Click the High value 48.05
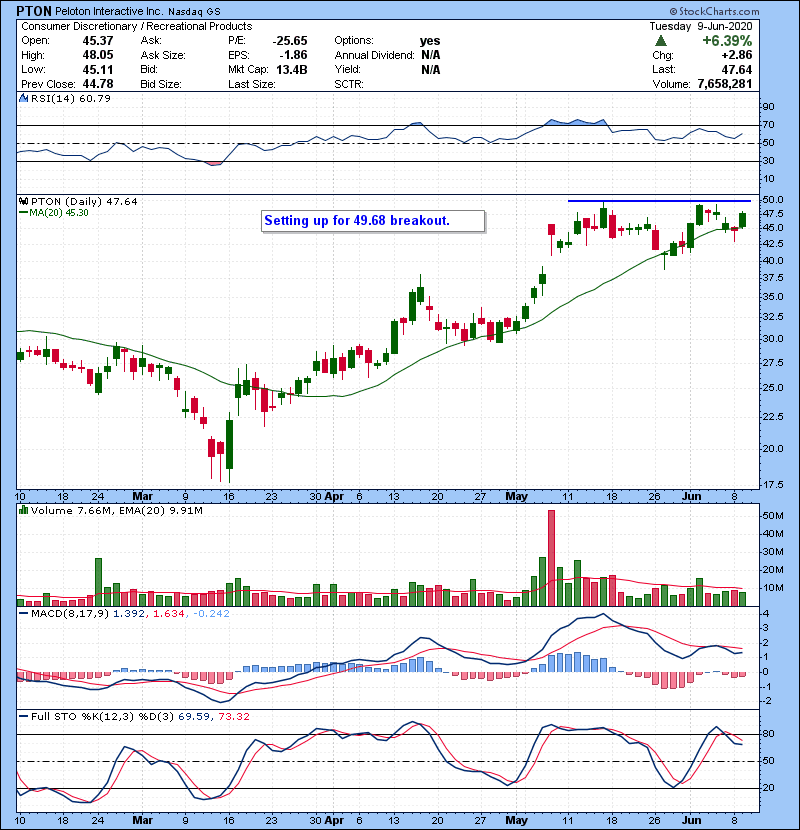Image resolution: width=800 pixels, height=830 pixels. point(97,55)
